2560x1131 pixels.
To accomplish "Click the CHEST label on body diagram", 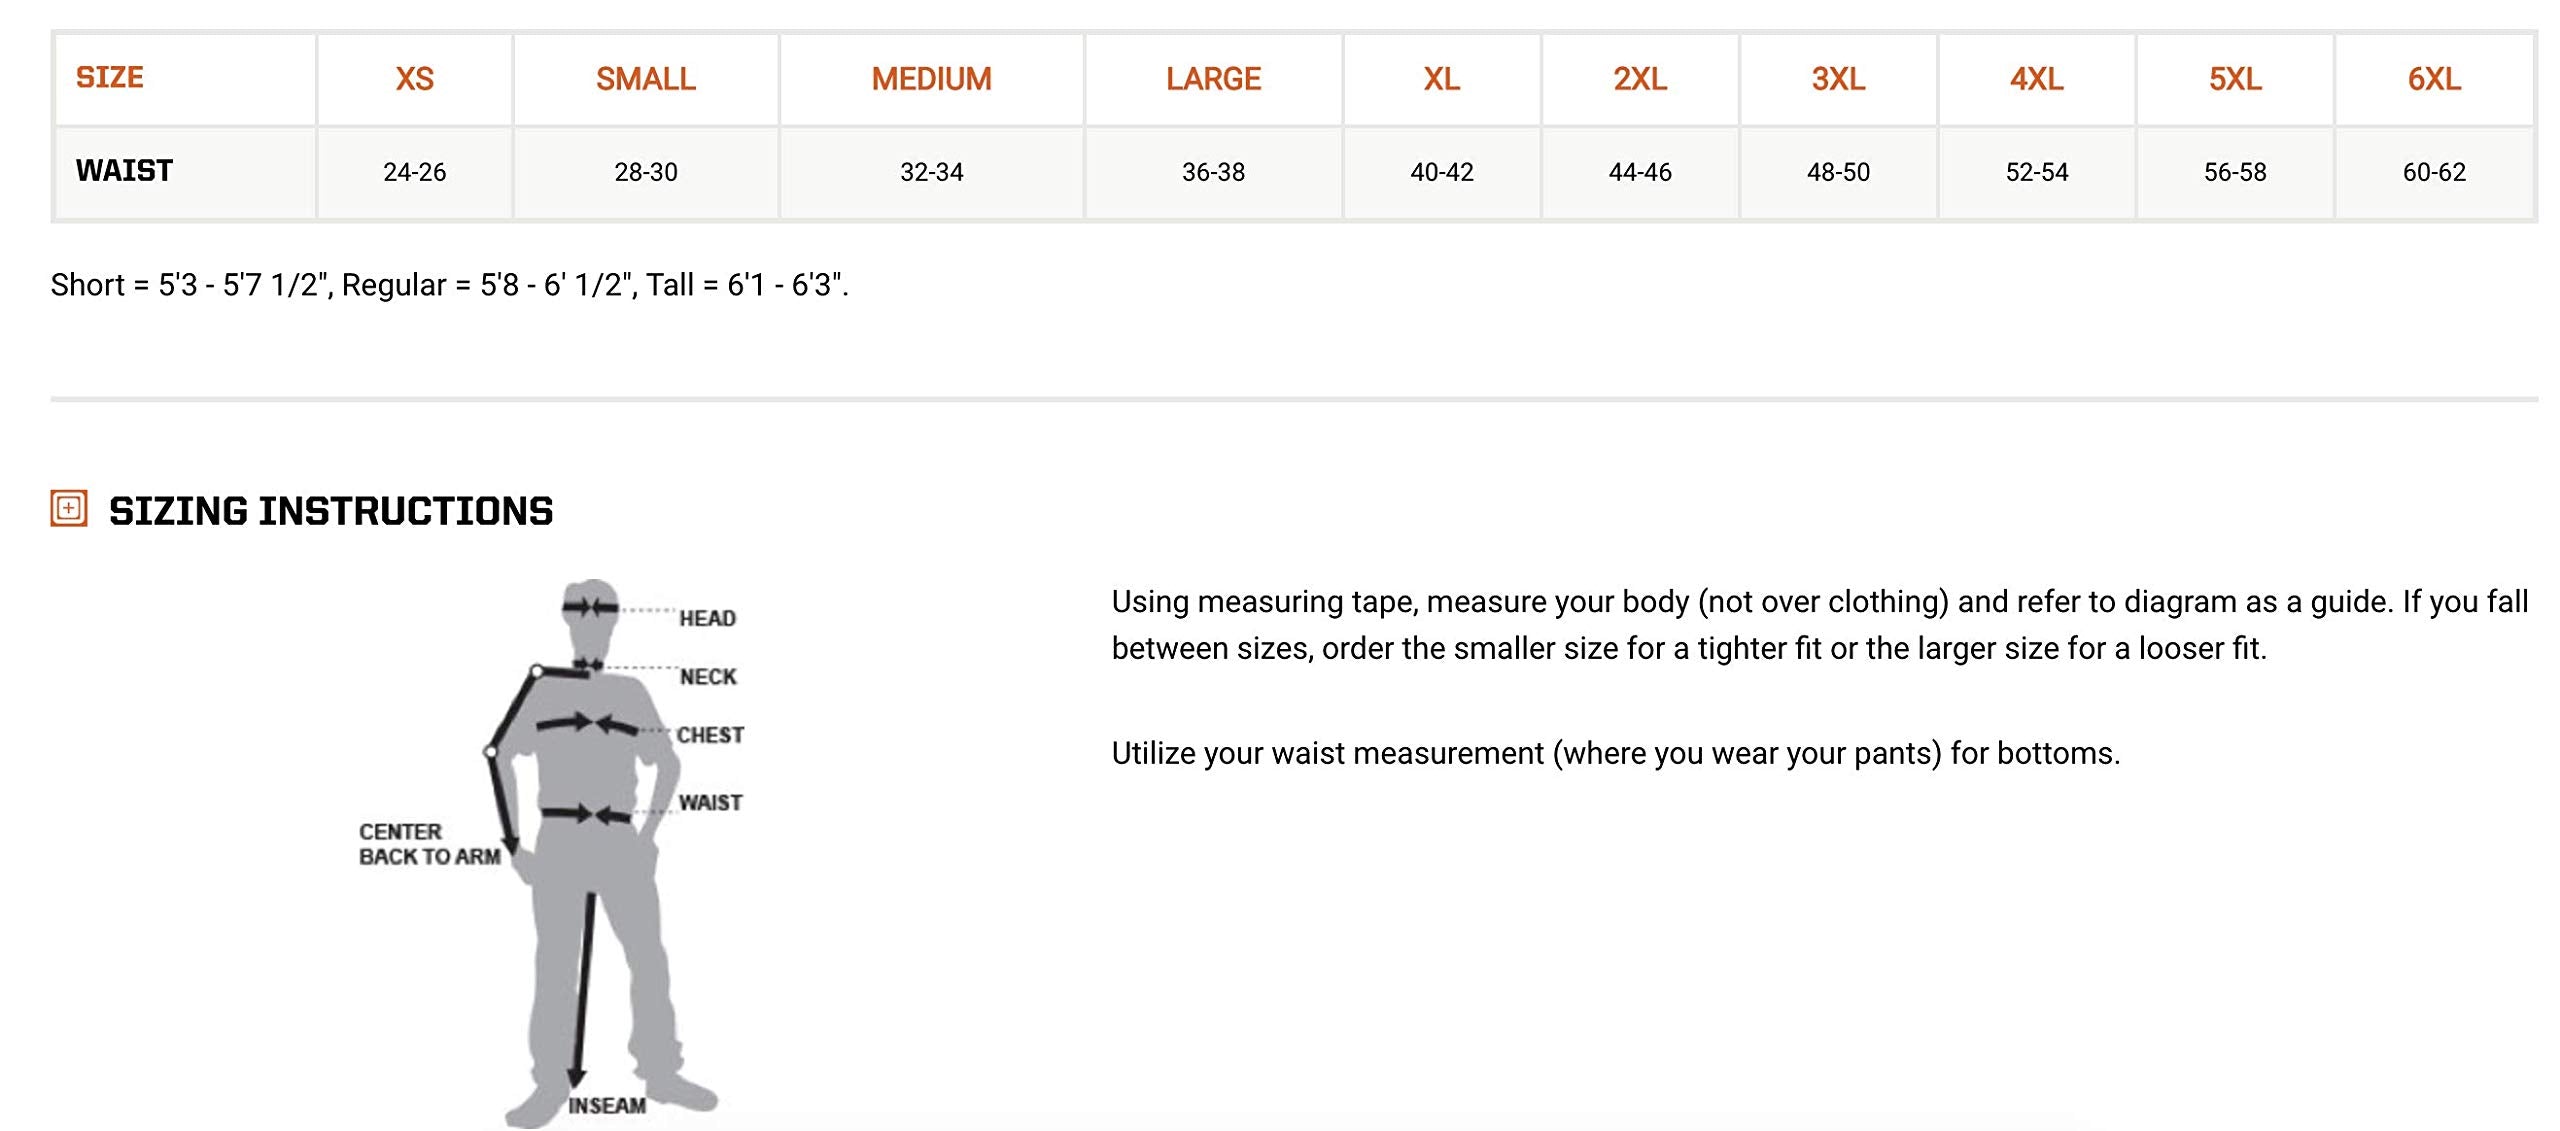I will pos(710,735).
